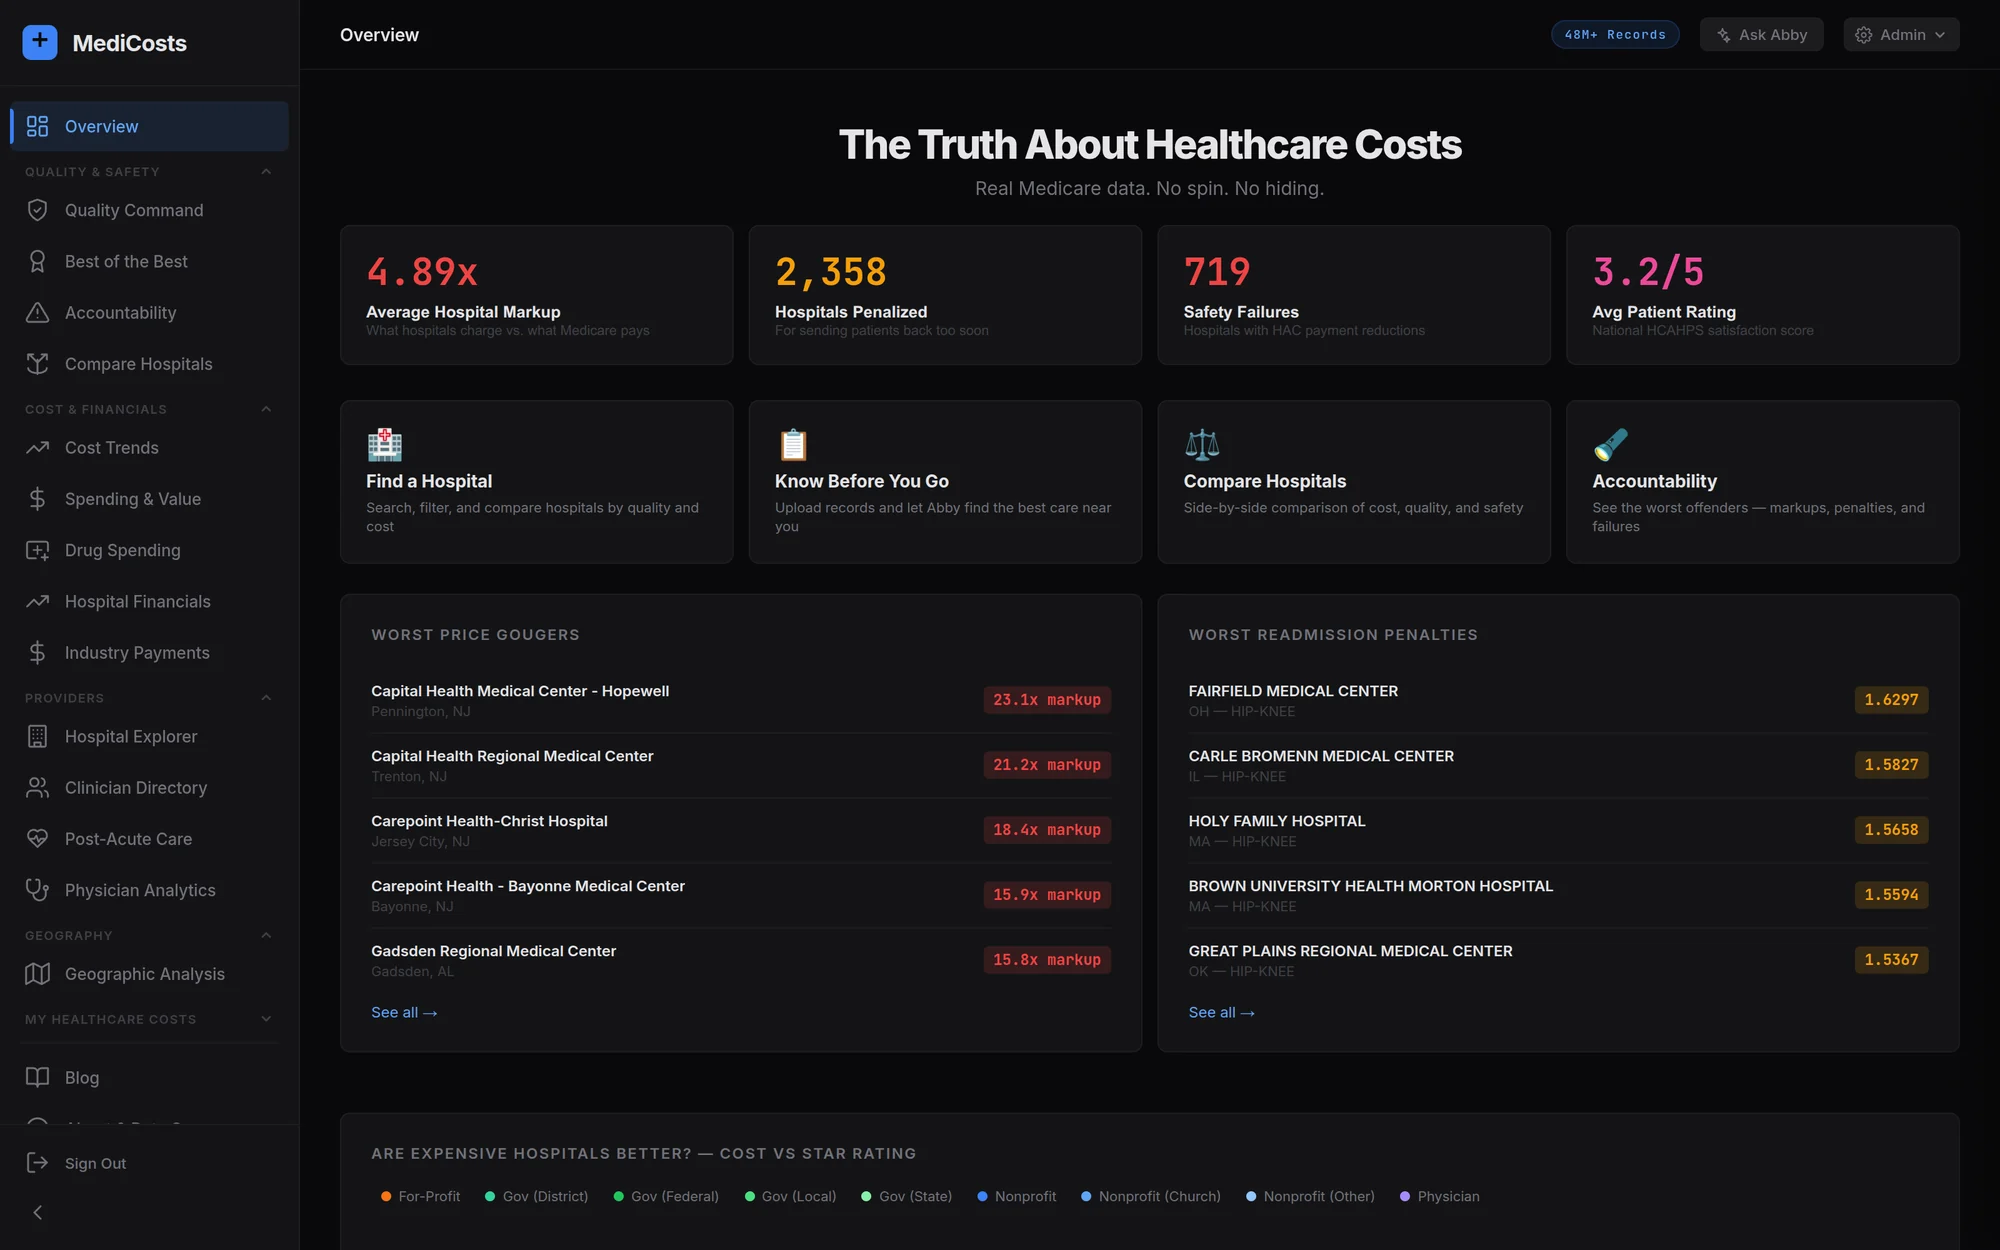Viewport: 2000px width, 1250px height.
Task: Toggle the Gov (State) legend item
Action: [906, 1196]
